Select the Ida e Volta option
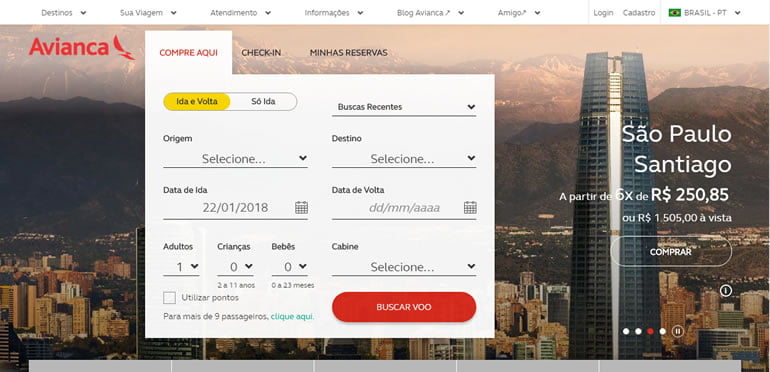Screen dimensions: 770x372 pyautogui.click(x=197, y=102)
